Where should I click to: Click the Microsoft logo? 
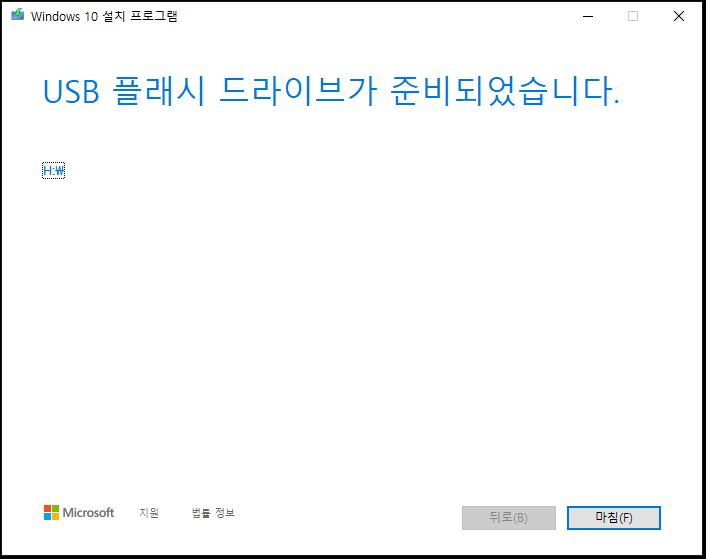click(x=79, y=513)
